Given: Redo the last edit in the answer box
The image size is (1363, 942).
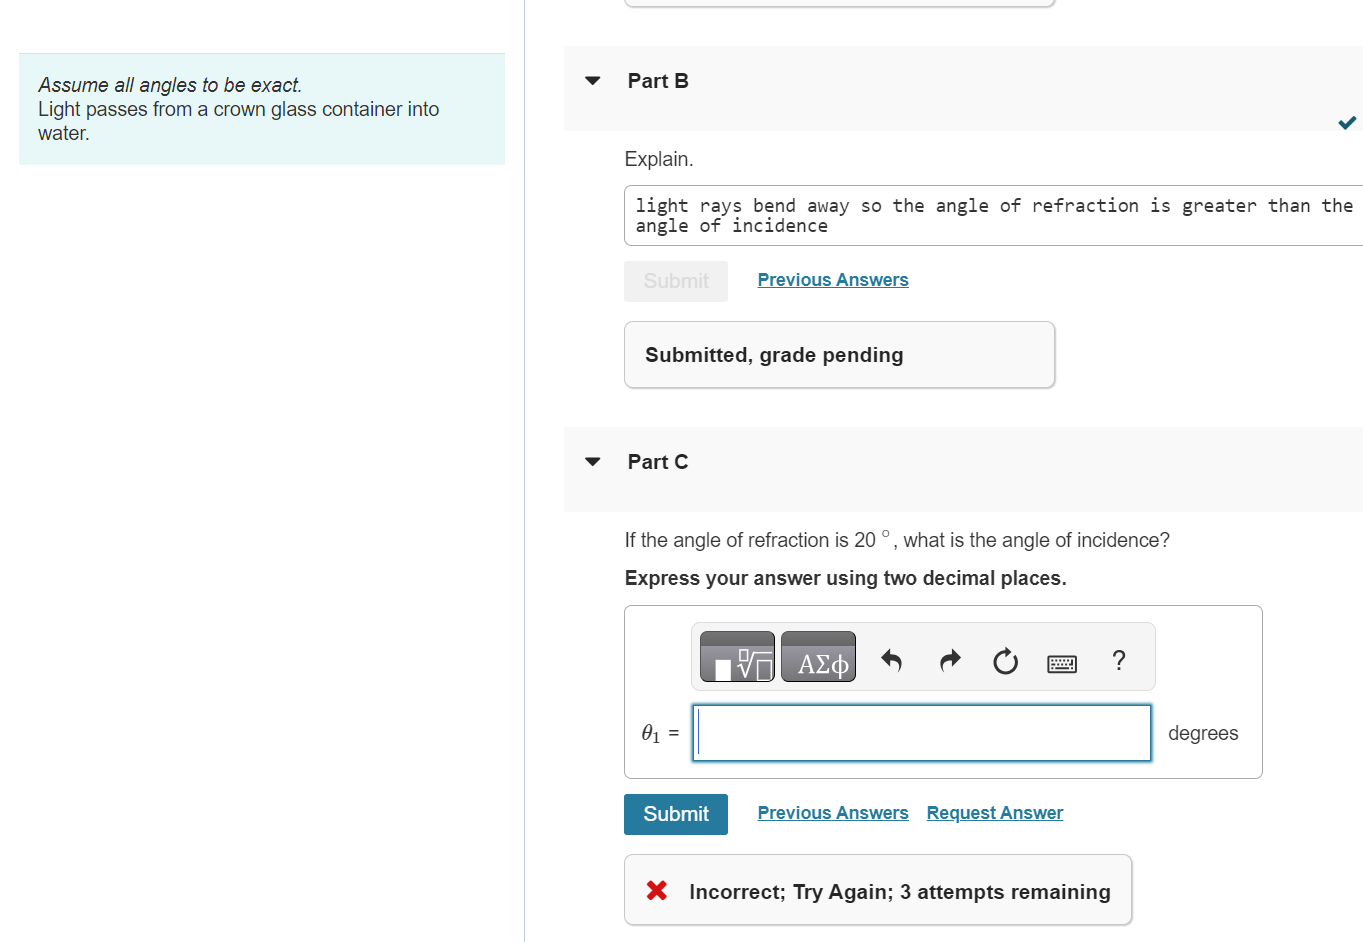Looking at the screenshot, I should [x=950, y=660].
